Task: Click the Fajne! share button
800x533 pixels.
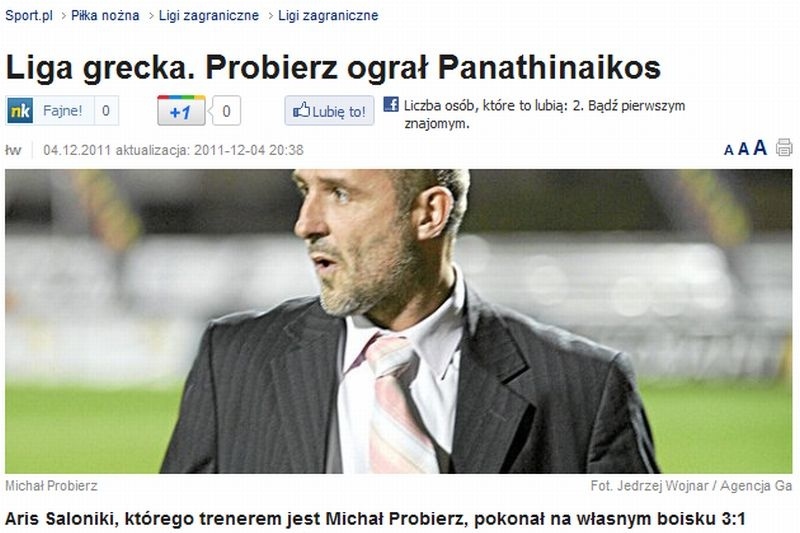Action: coord(62,110)
